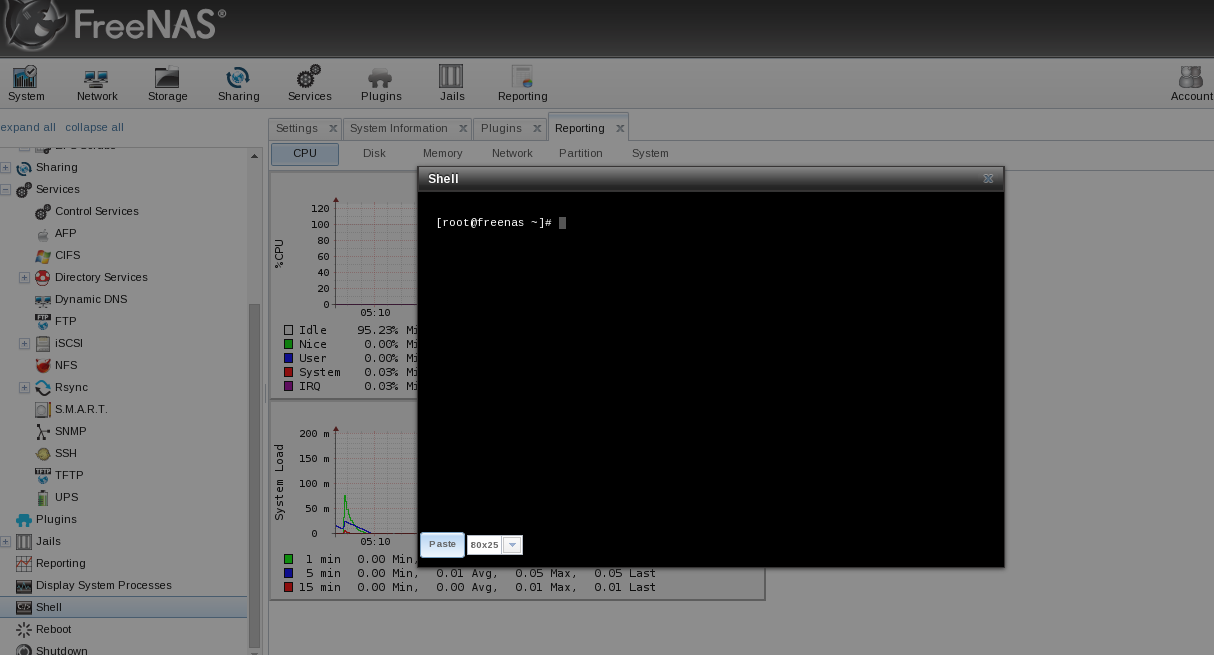This screenshot has height=655, width=1214.
Task: Expand the Directory Services node
Action: pyautogui.click(x=25, y=277)
